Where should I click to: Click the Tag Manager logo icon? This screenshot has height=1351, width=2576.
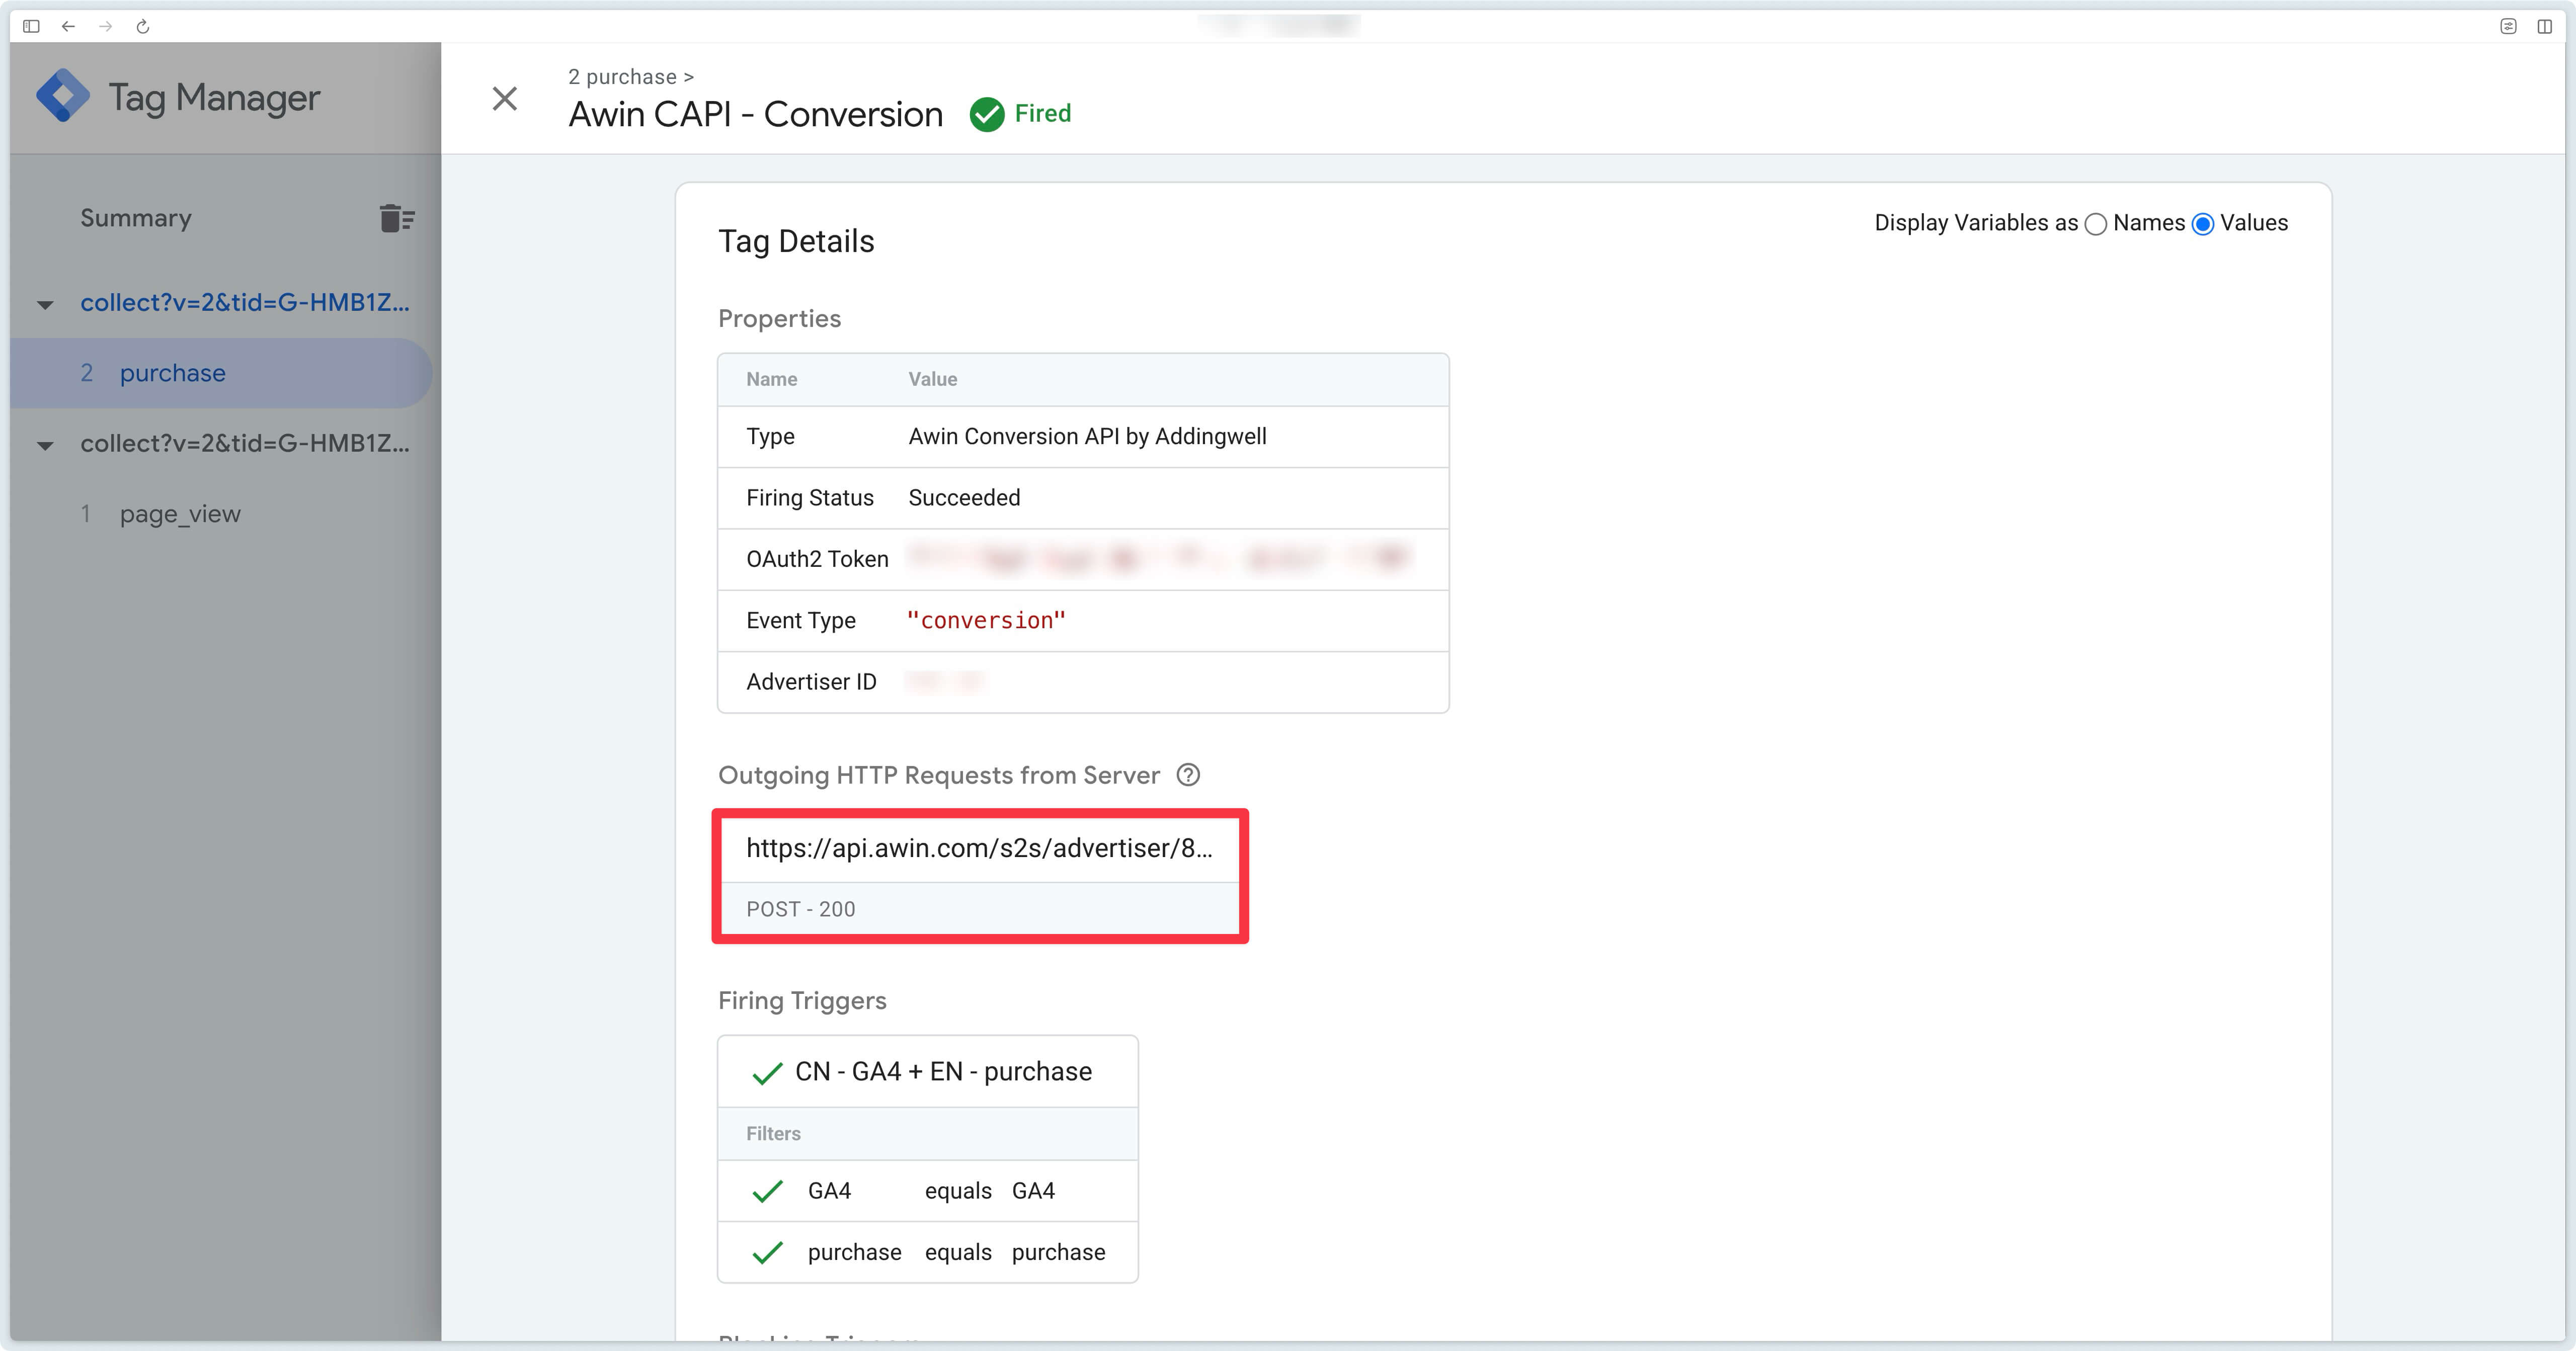click(x=63, y=96)
